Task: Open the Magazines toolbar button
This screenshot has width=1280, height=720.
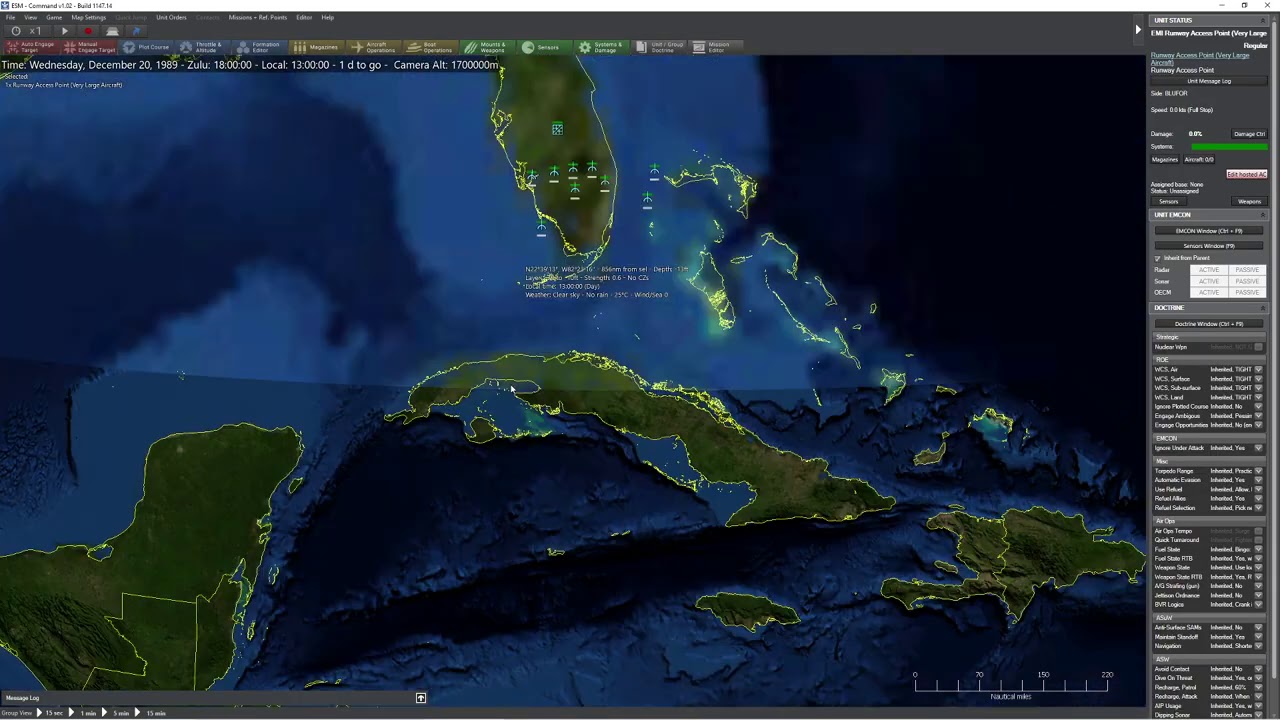Action: [316, 47]
